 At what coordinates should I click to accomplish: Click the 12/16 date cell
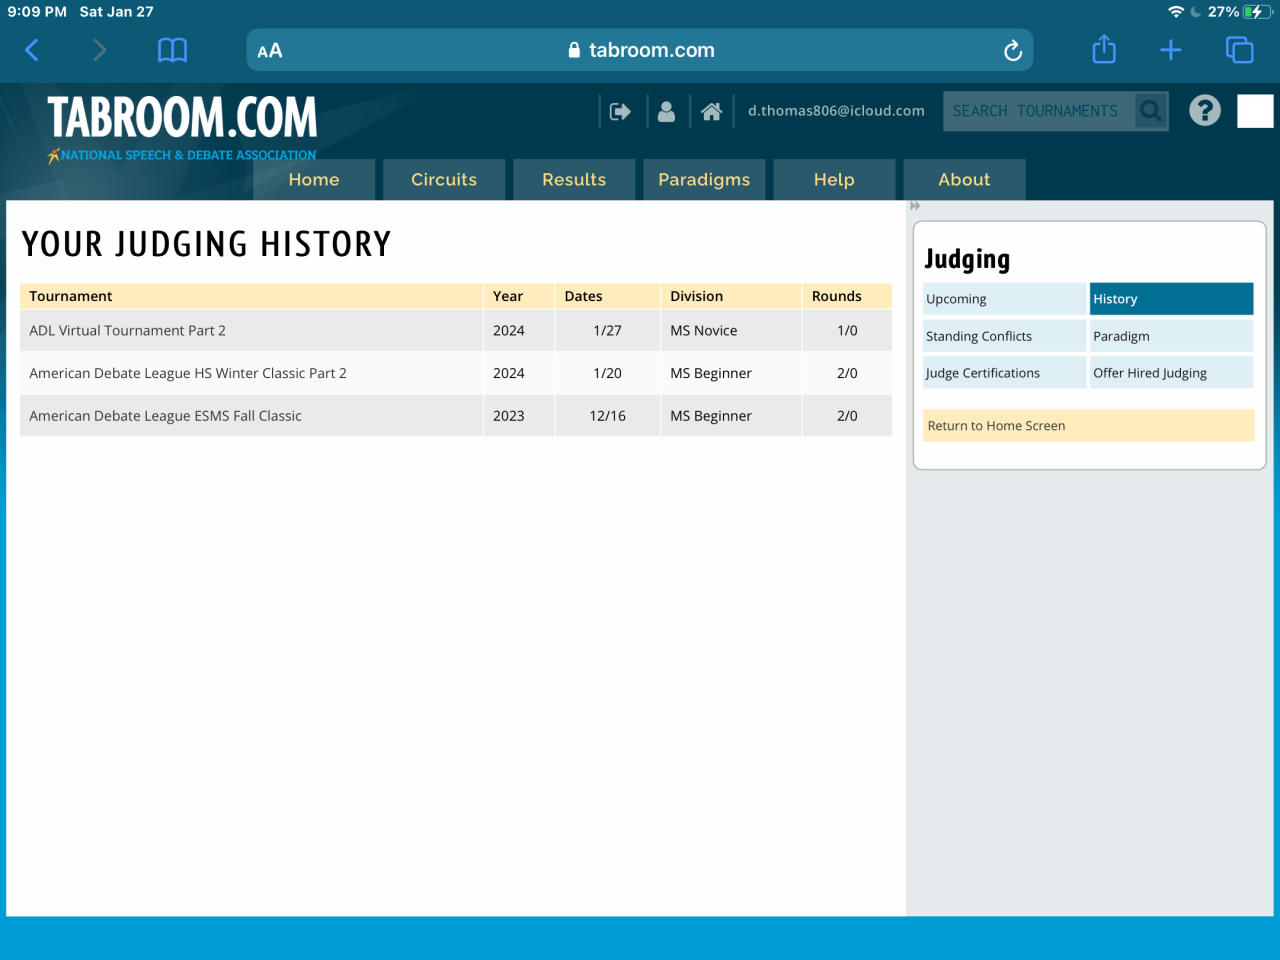(607, 416)
